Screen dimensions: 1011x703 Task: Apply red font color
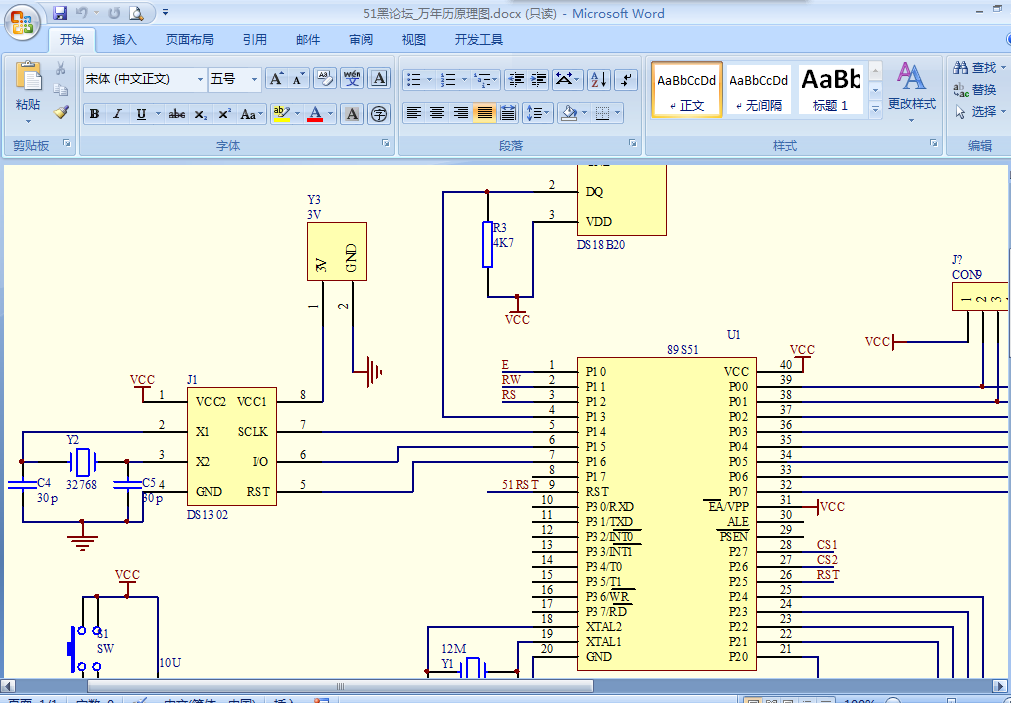coord(315,114)
